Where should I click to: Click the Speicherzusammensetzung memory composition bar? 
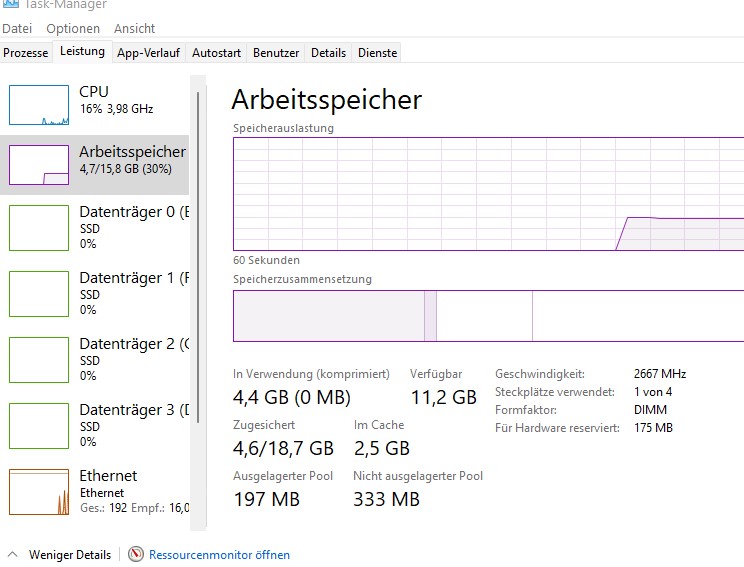point(488,316)
